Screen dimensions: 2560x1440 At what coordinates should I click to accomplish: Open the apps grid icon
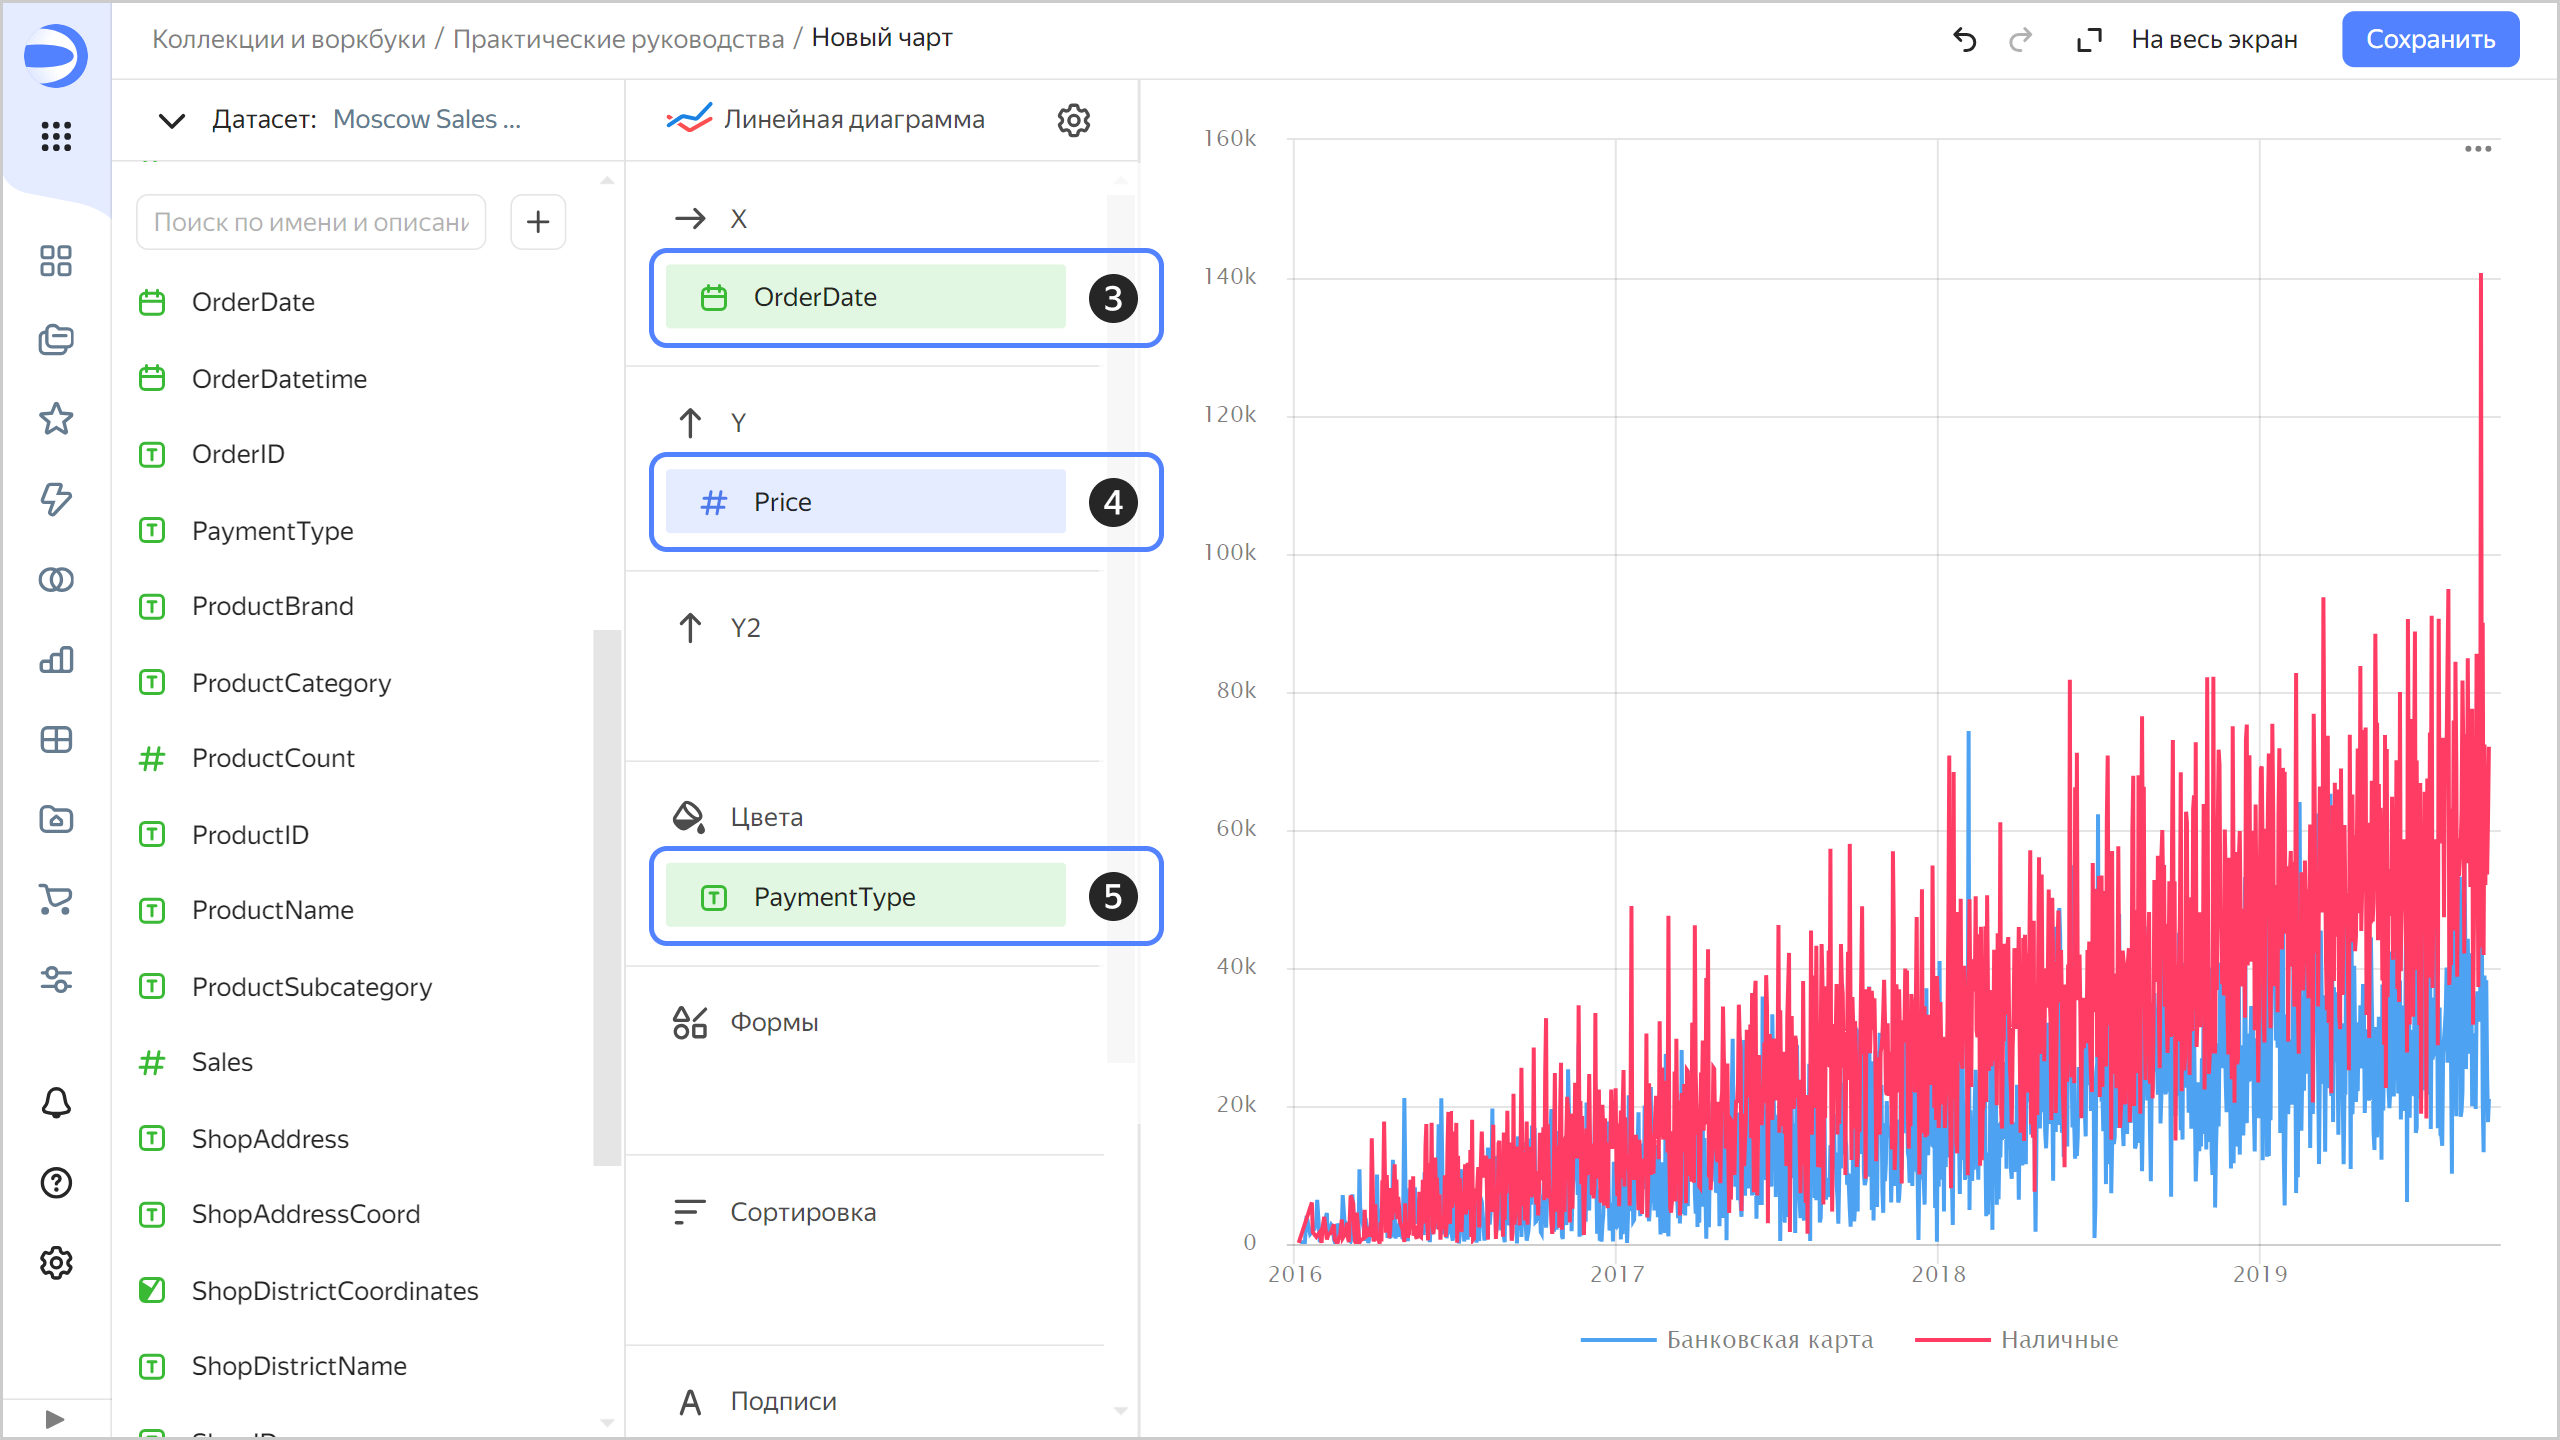click(x=56, y=136)
